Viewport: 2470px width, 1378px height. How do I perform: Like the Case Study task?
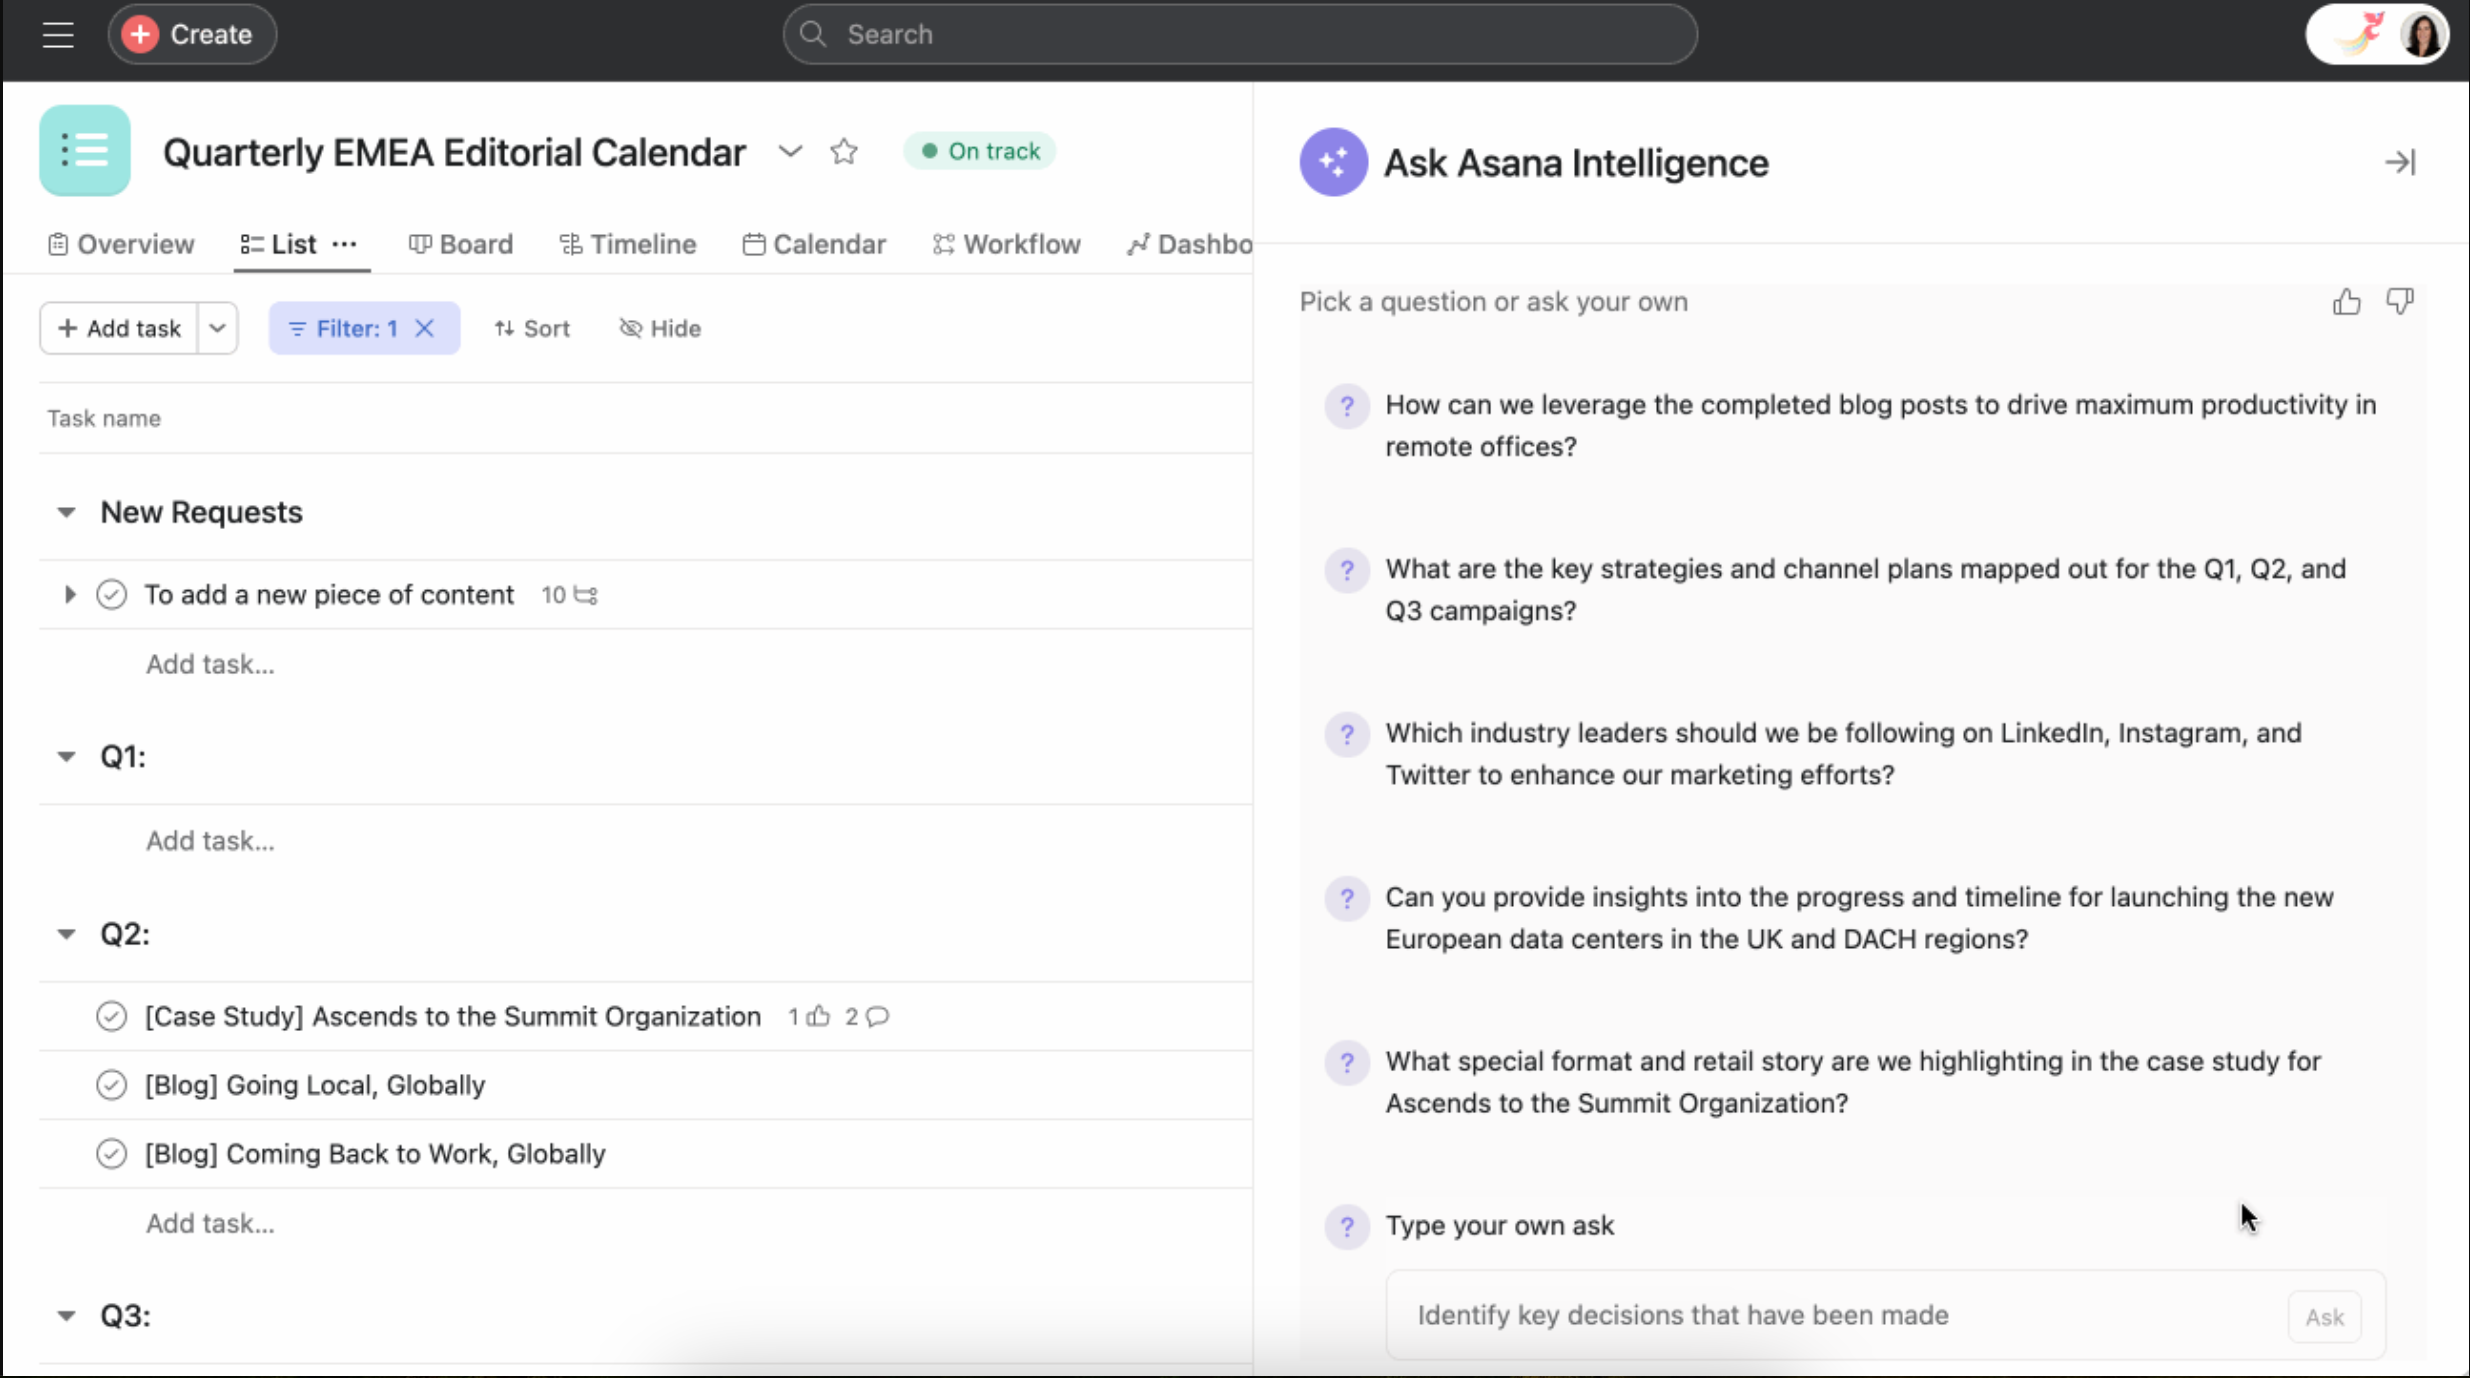[x=819, y=1017]
